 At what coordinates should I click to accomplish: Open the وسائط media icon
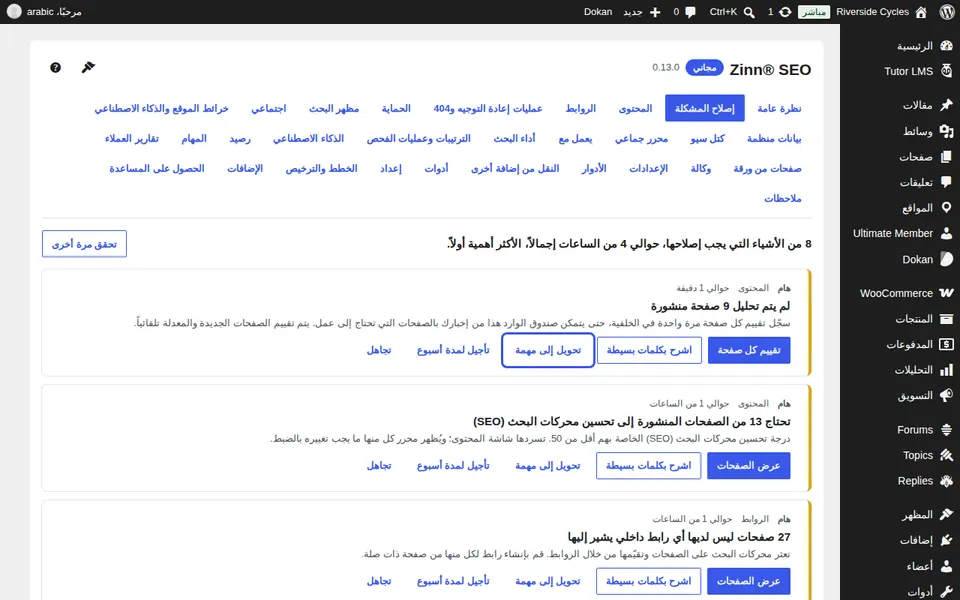[946, 131]
